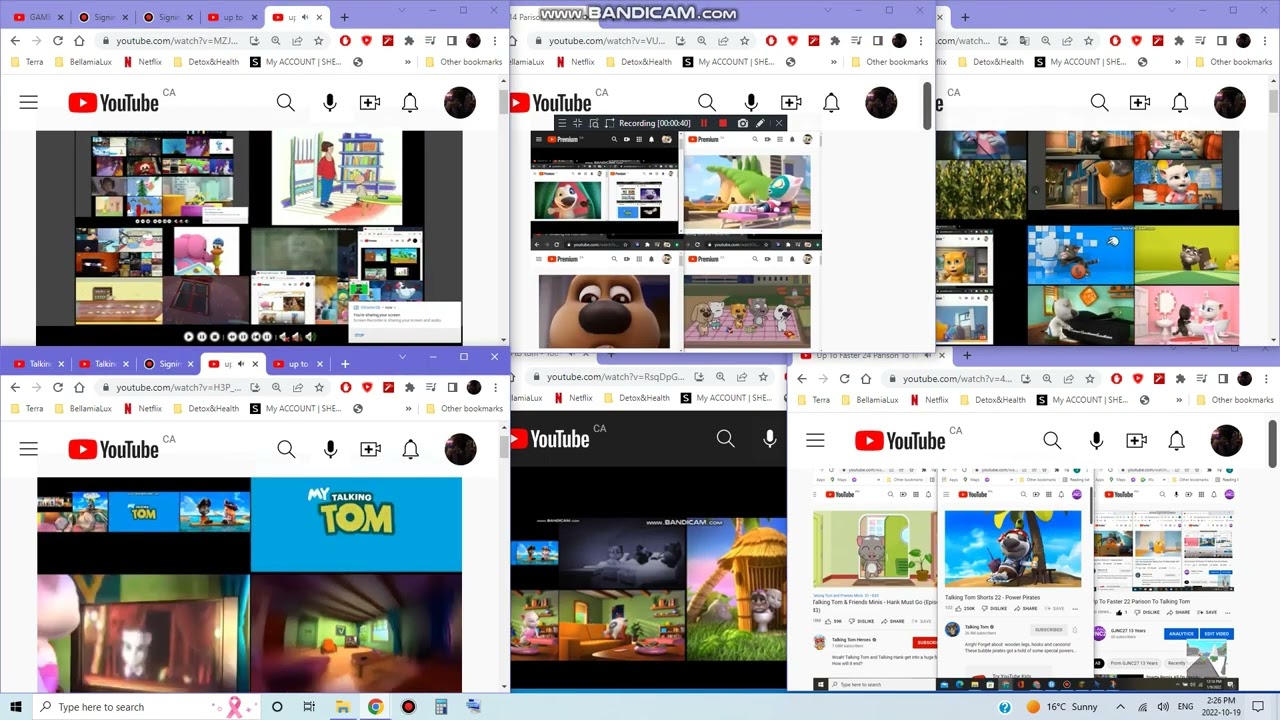Open account avatar in watch?v=MZJ window
1280x720 pixels.
(460, 102)
